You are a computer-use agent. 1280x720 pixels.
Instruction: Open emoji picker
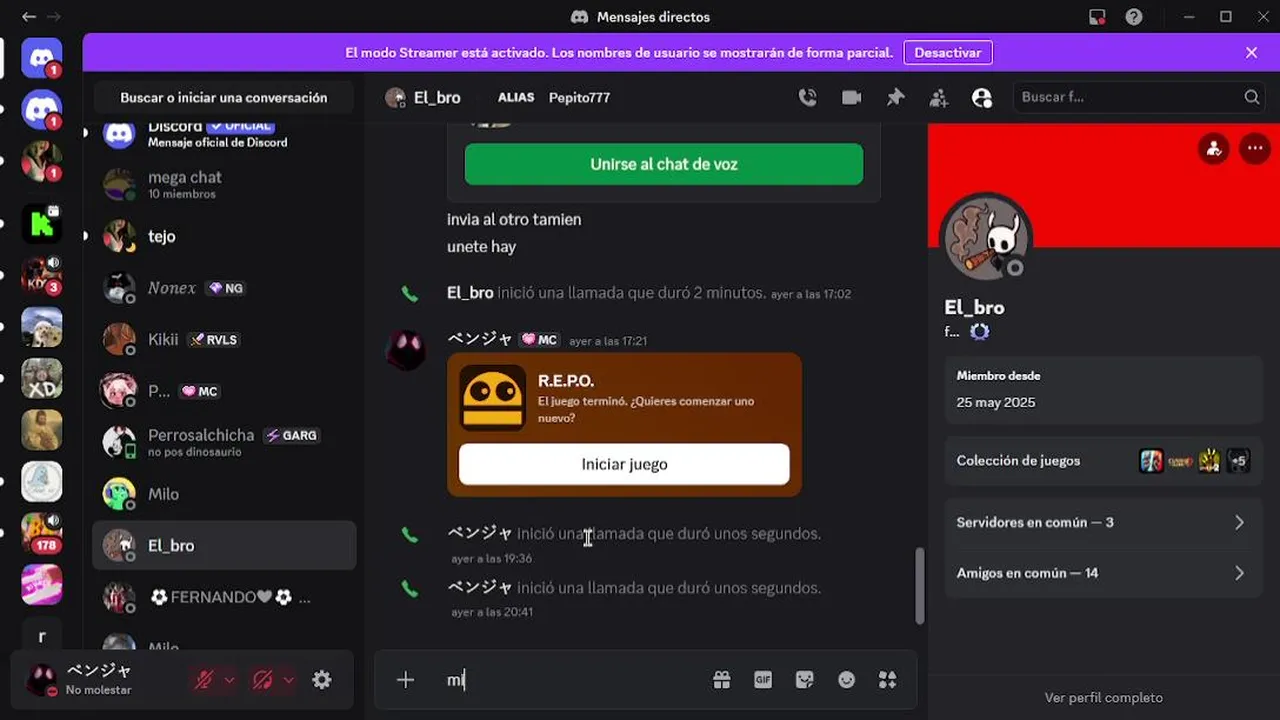pyautogui.click(x=847, y=680)
